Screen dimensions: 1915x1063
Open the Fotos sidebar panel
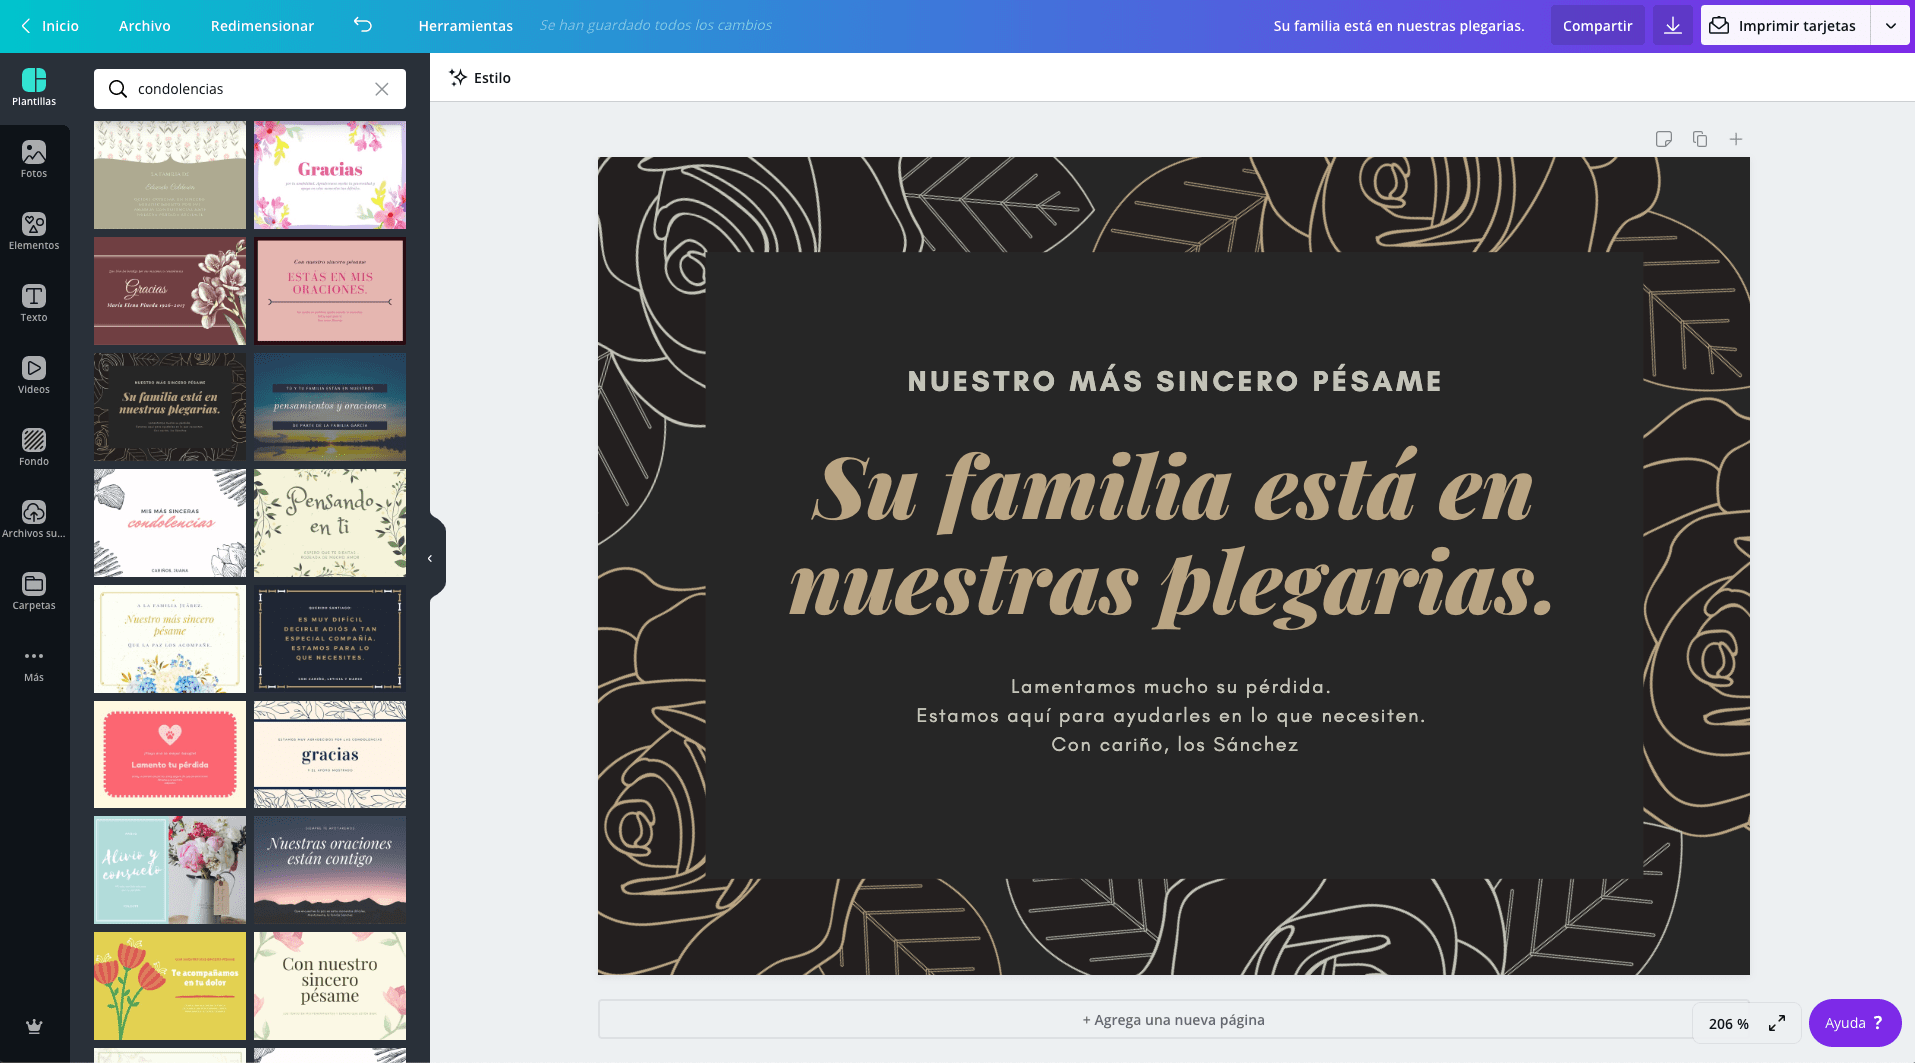(34, 160)
